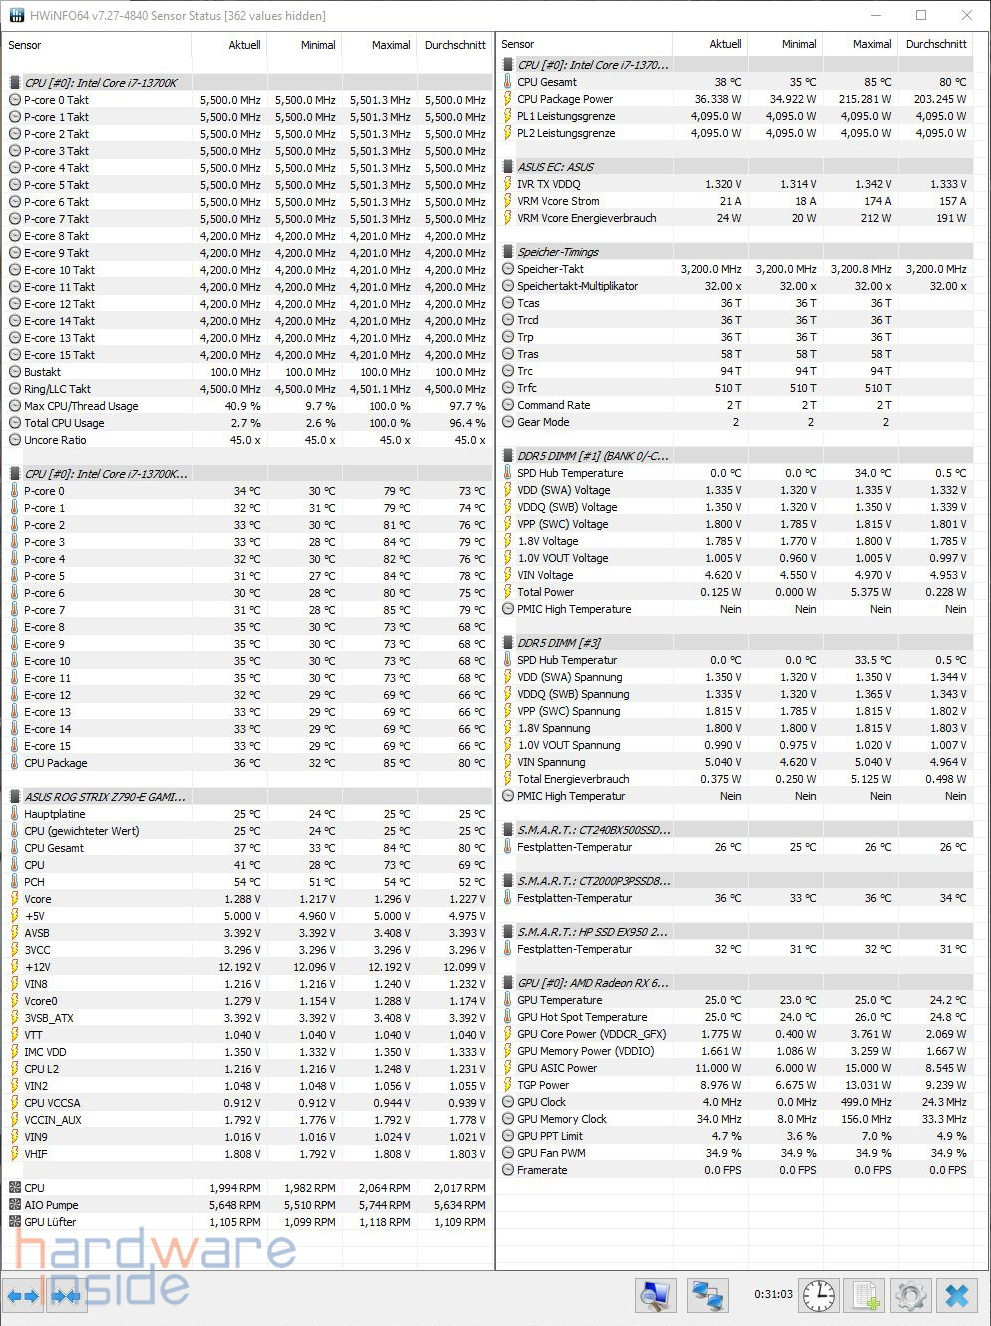
Task: Click the remote network computers icon
Action: (x=708, y=1296)
